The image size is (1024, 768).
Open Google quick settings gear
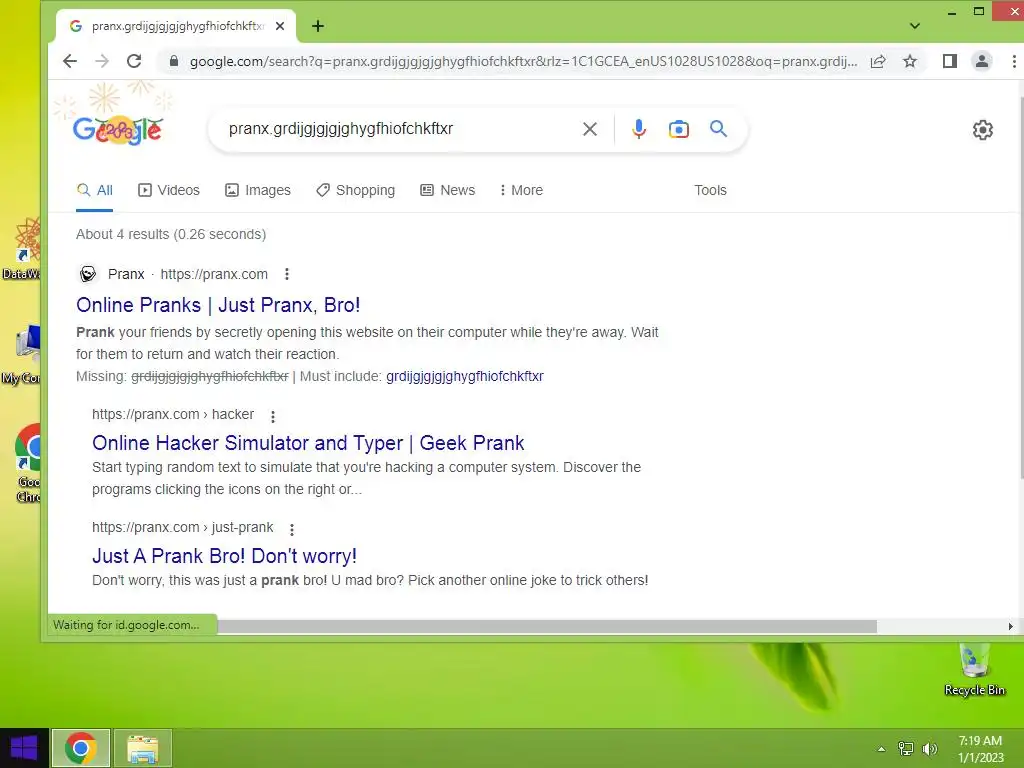[982, 130]
